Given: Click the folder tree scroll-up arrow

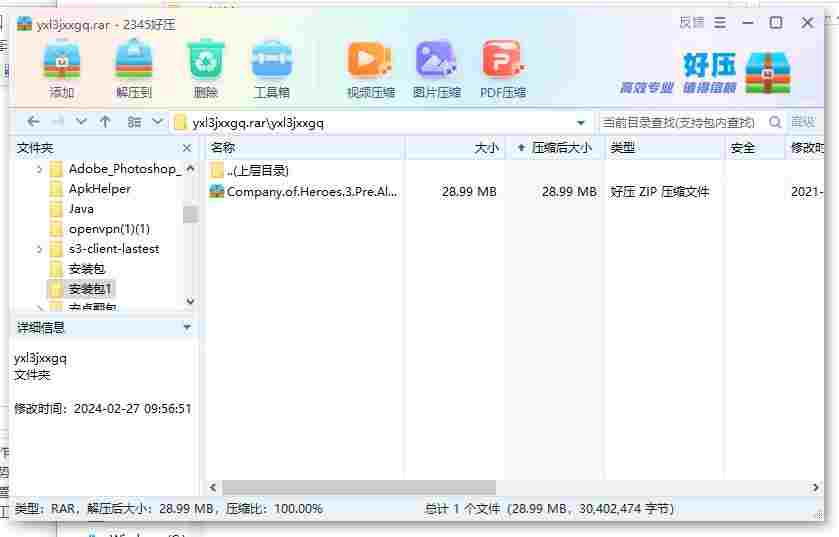Looking at the screenshot, I should 190,168.
